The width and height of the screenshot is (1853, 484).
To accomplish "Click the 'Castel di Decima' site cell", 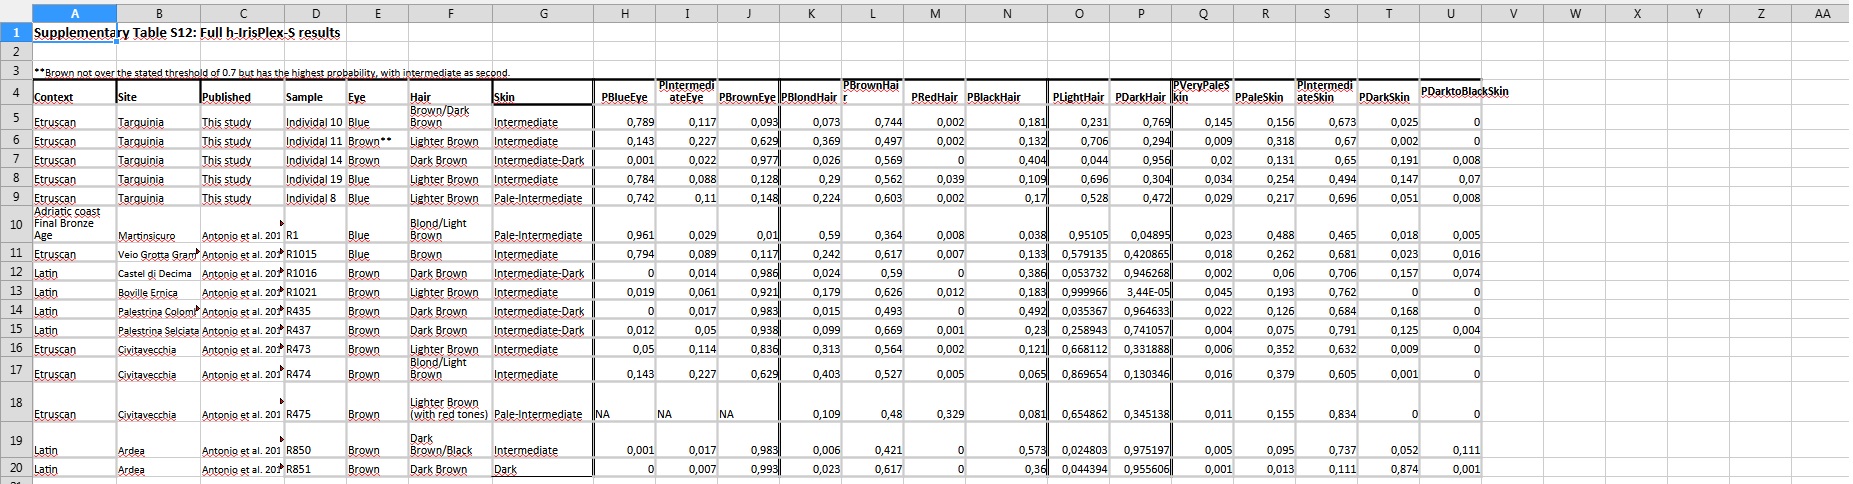I will pyautogui.click(x=158, y=273).
